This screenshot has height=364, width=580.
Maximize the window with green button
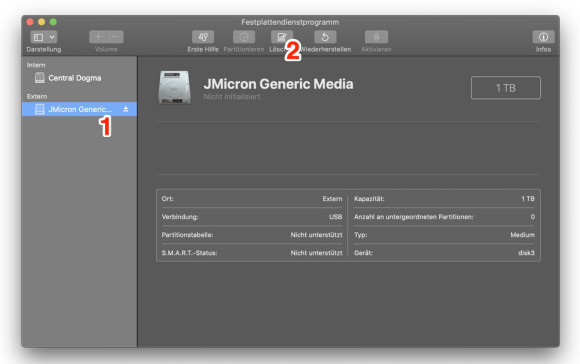[53, 22]
